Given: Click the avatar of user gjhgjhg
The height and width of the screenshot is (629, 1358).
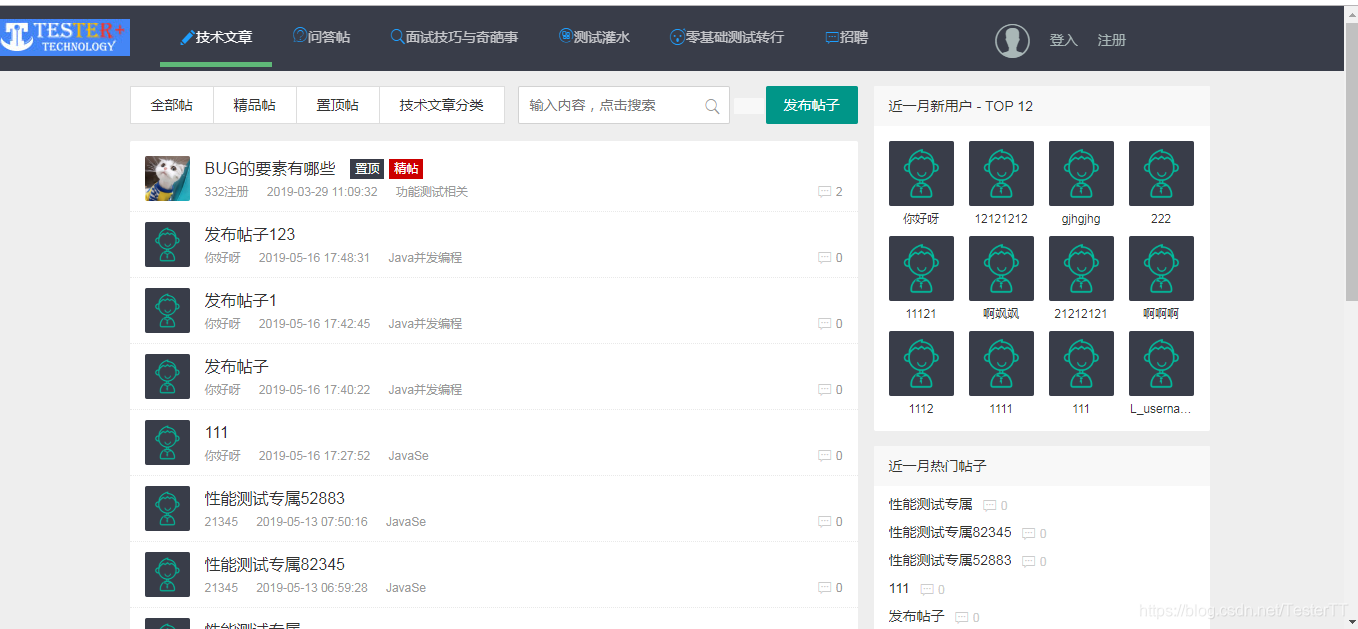Looking at the screenshot, I should 1081,172.
